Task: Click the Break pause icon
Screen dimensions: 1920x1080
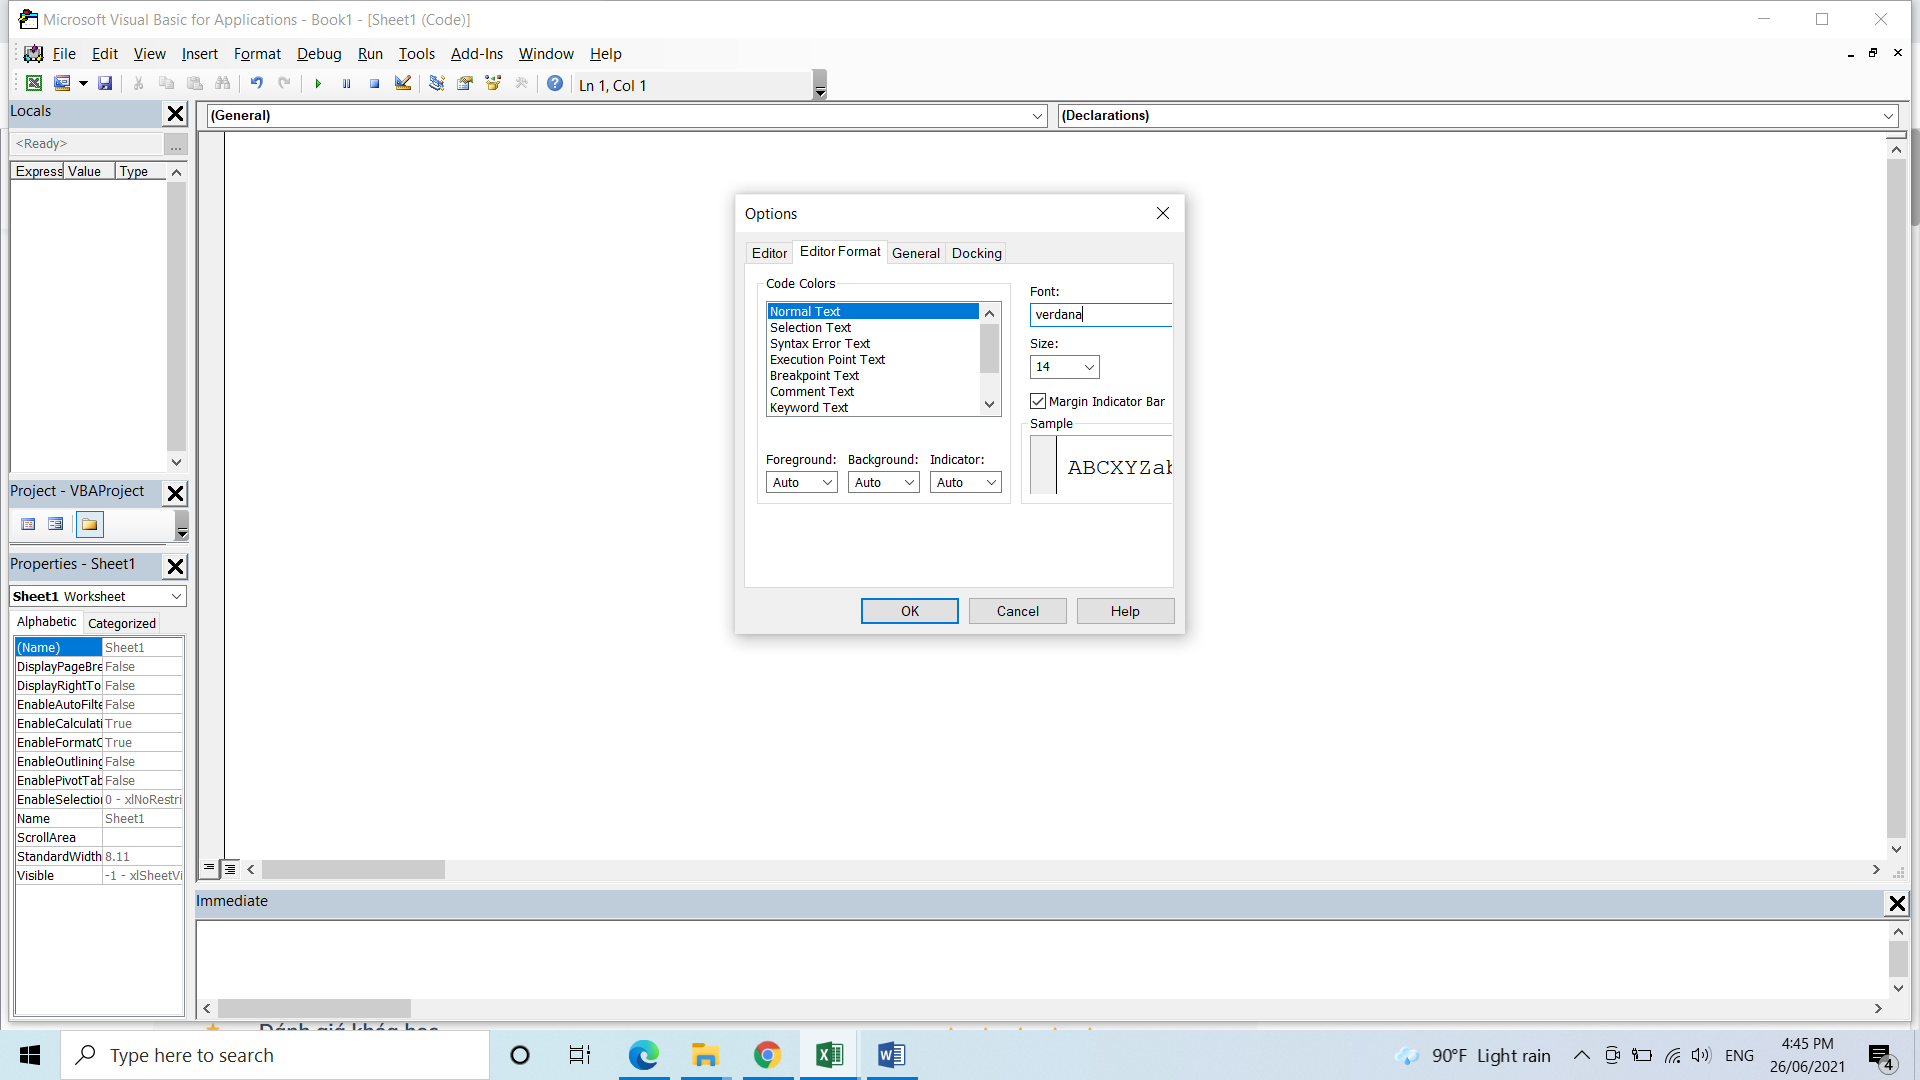Action: coord(346,84)
